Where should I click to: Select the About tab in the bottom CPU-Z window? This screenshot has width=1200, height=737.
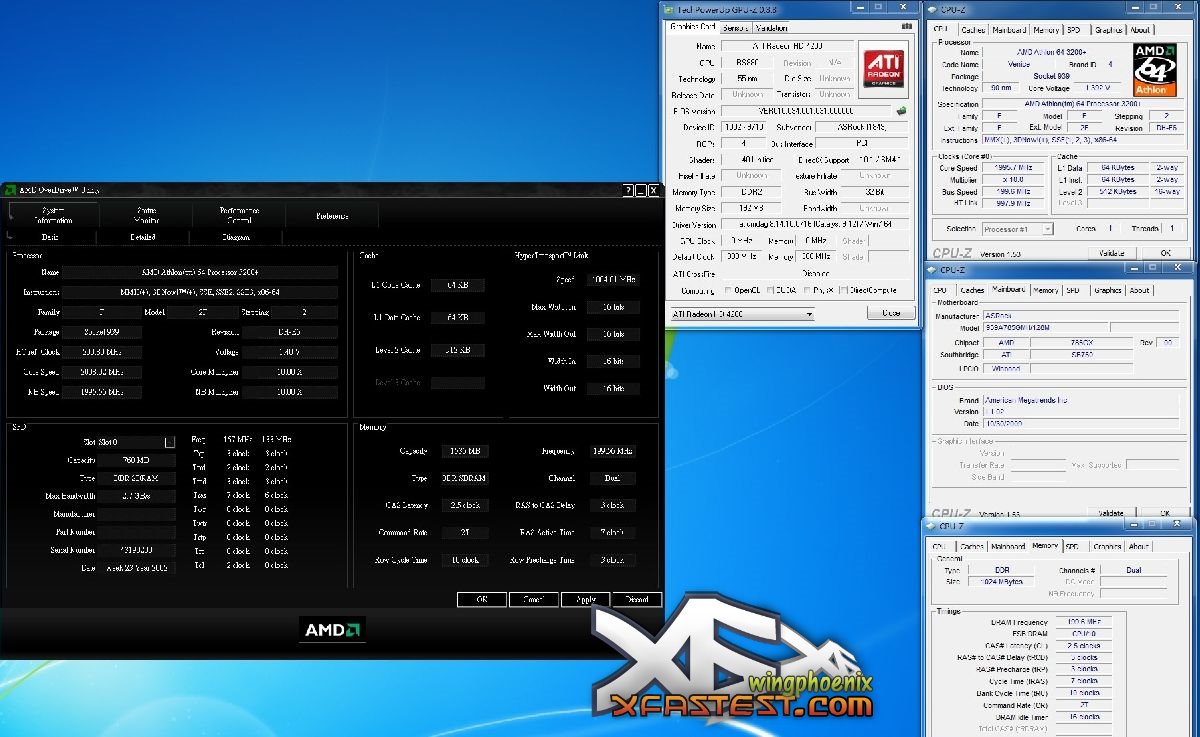1140,547
